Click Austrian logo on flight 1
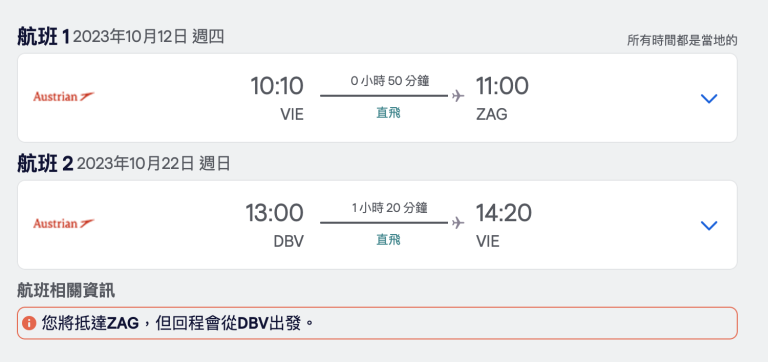 (64, 97)
